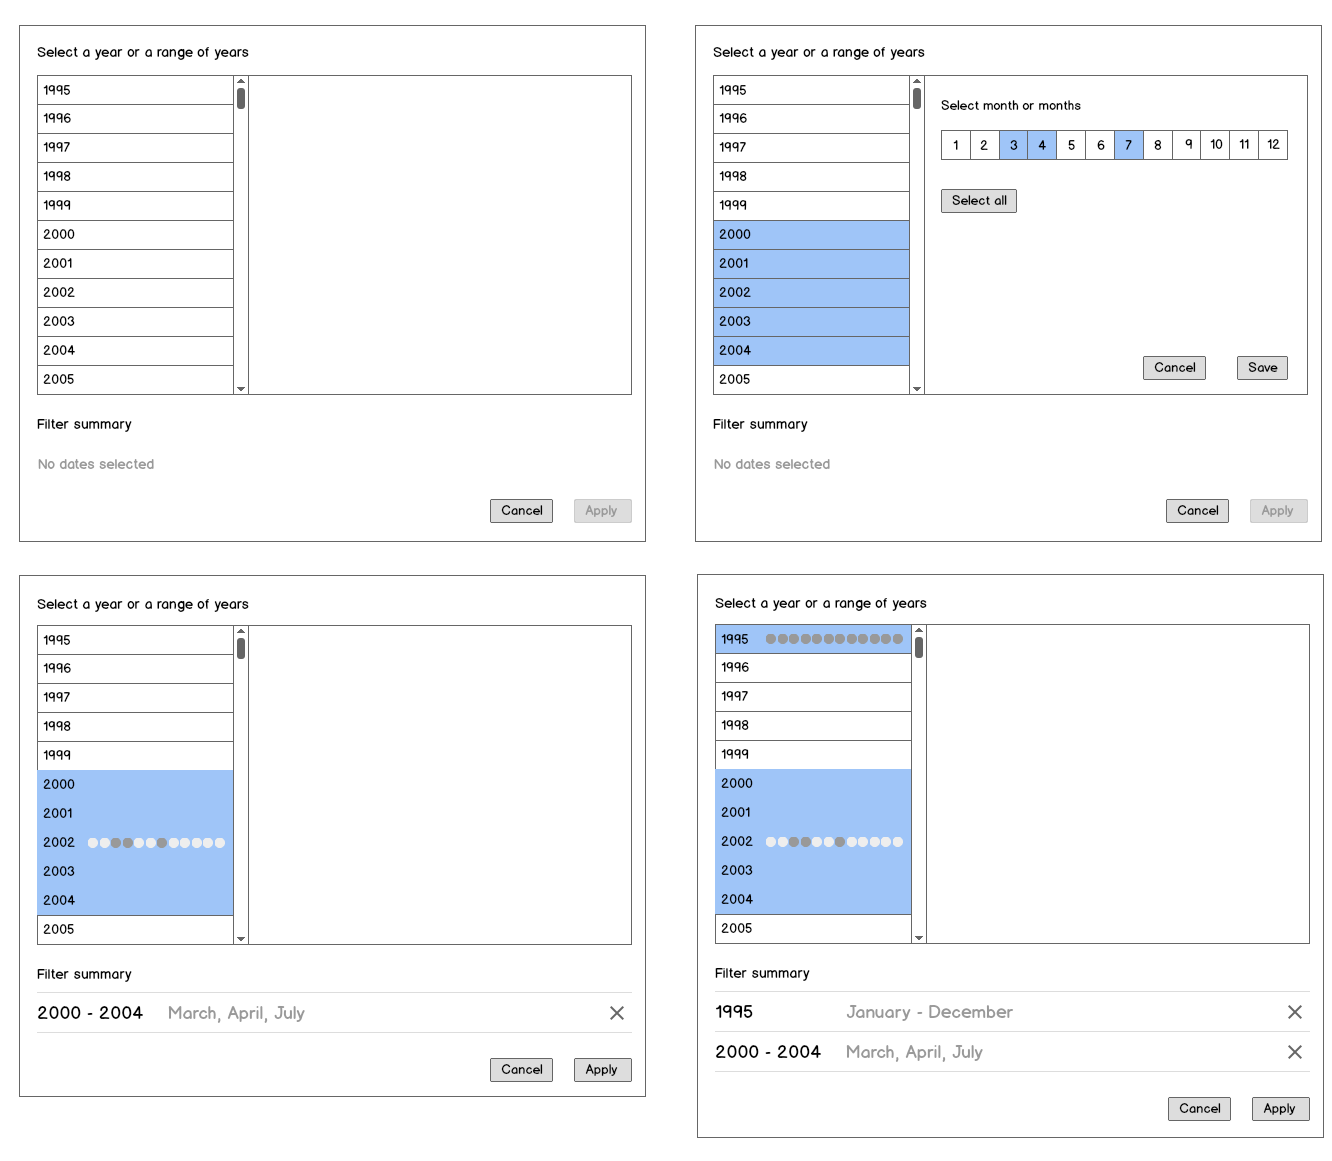Select year 1997 in bottom-left list
Viewport: 1332px width, 1161px height.
pos(135,698)
